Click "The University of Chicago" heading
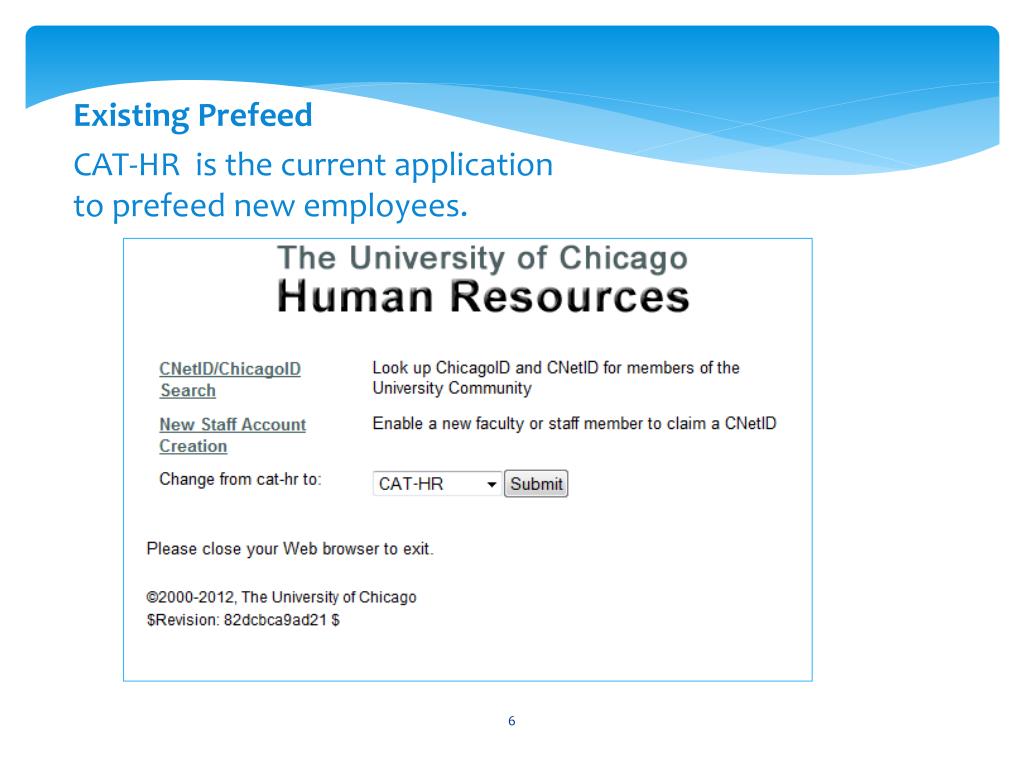This screenshot has height=768, width=1024. pyautogui.click(x=483, y=257)
